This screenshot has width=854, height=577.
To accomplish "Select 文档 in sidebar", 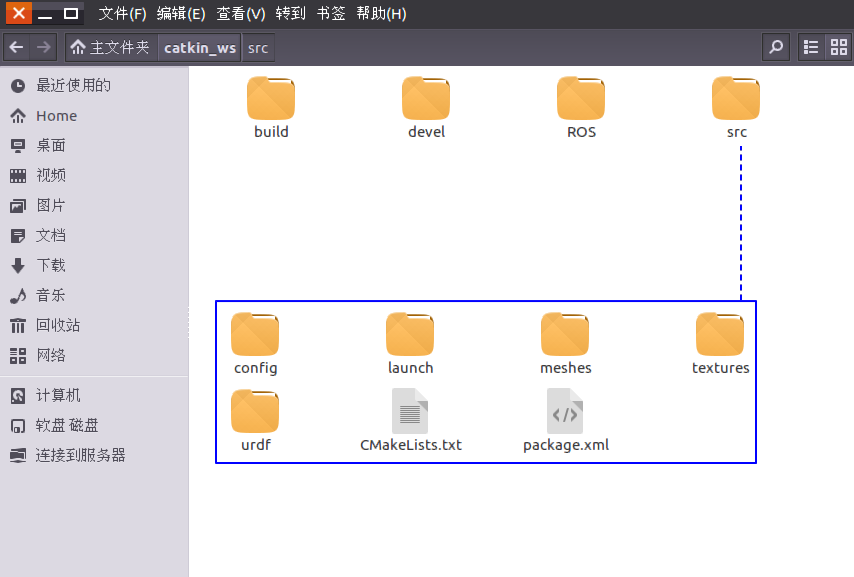I will [94, 235].
